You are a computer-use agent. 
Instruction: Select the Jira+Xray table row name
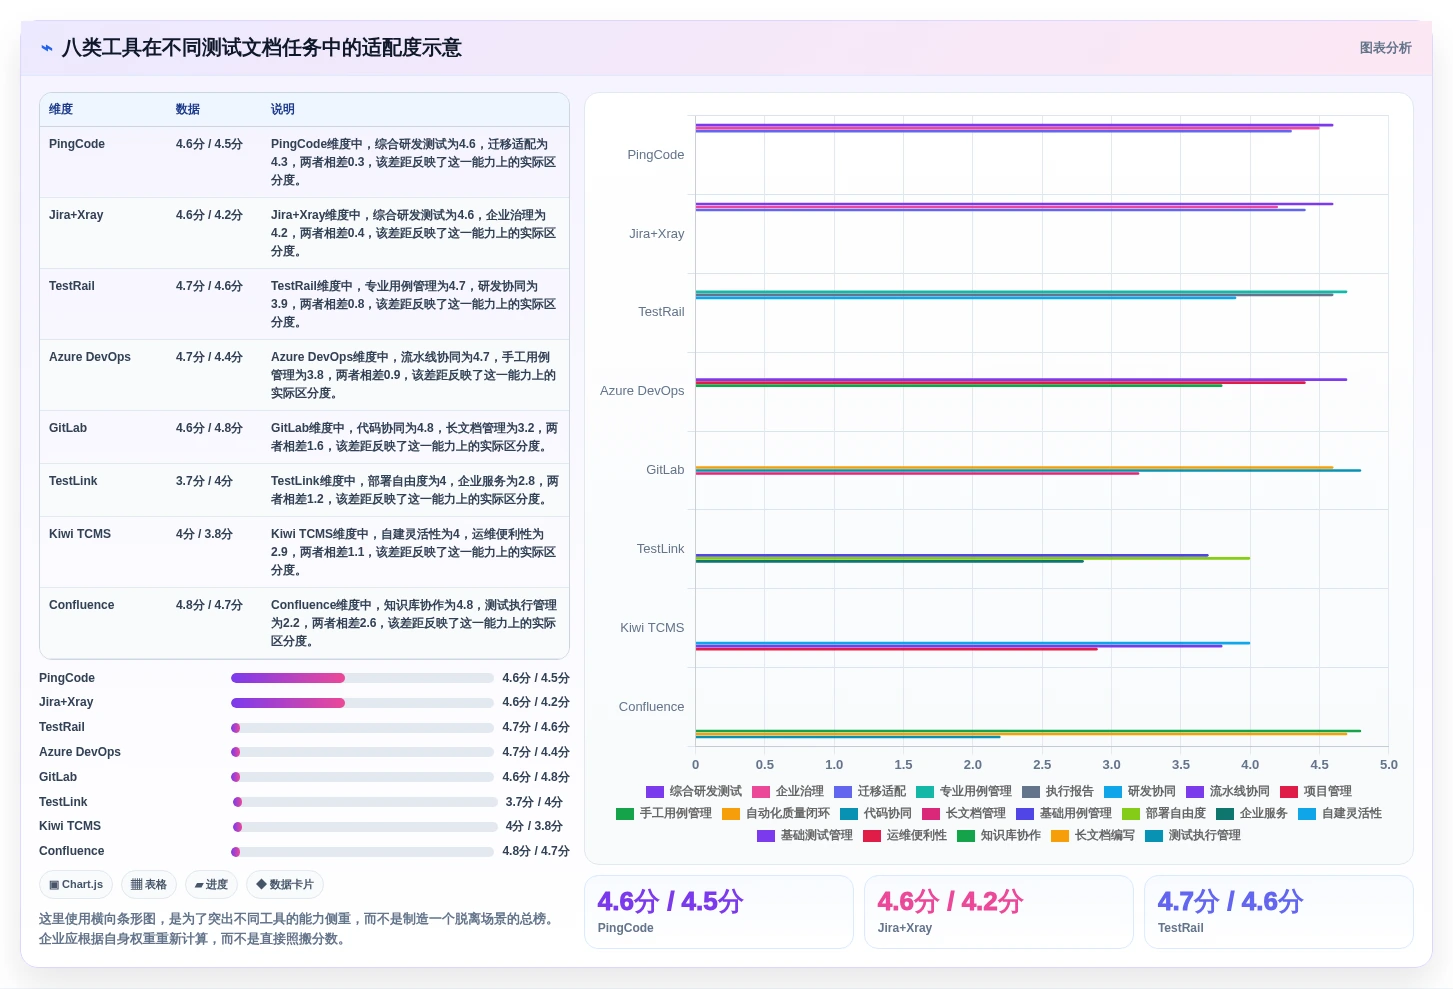(x=76, y=215)
